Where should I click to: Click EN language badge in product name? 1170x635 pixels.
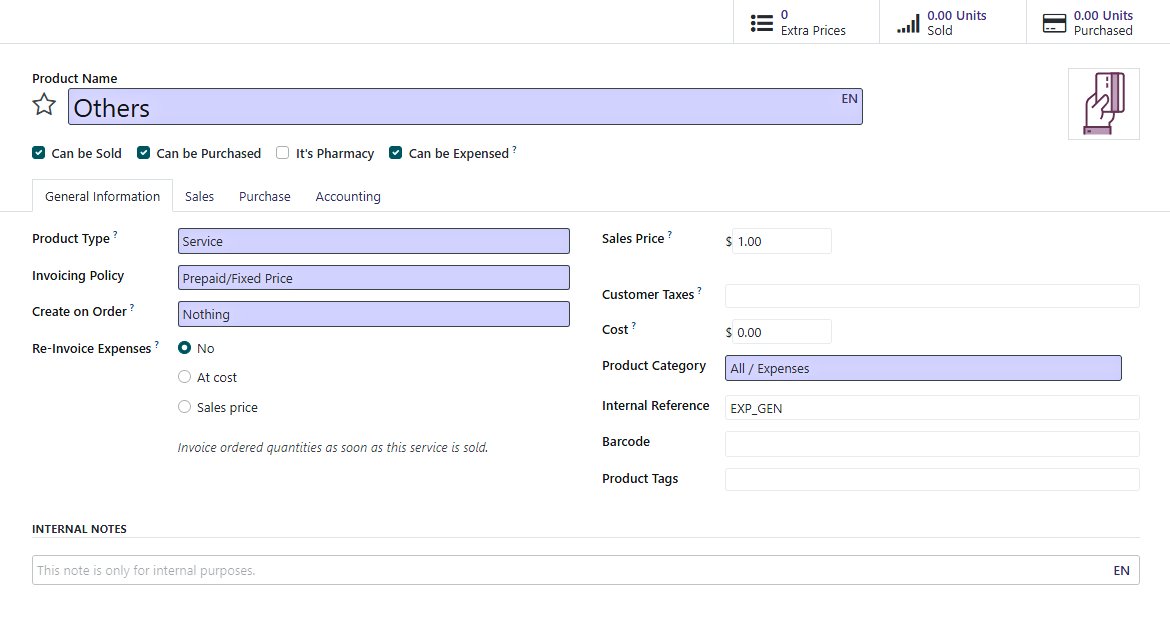click(849, 99)
